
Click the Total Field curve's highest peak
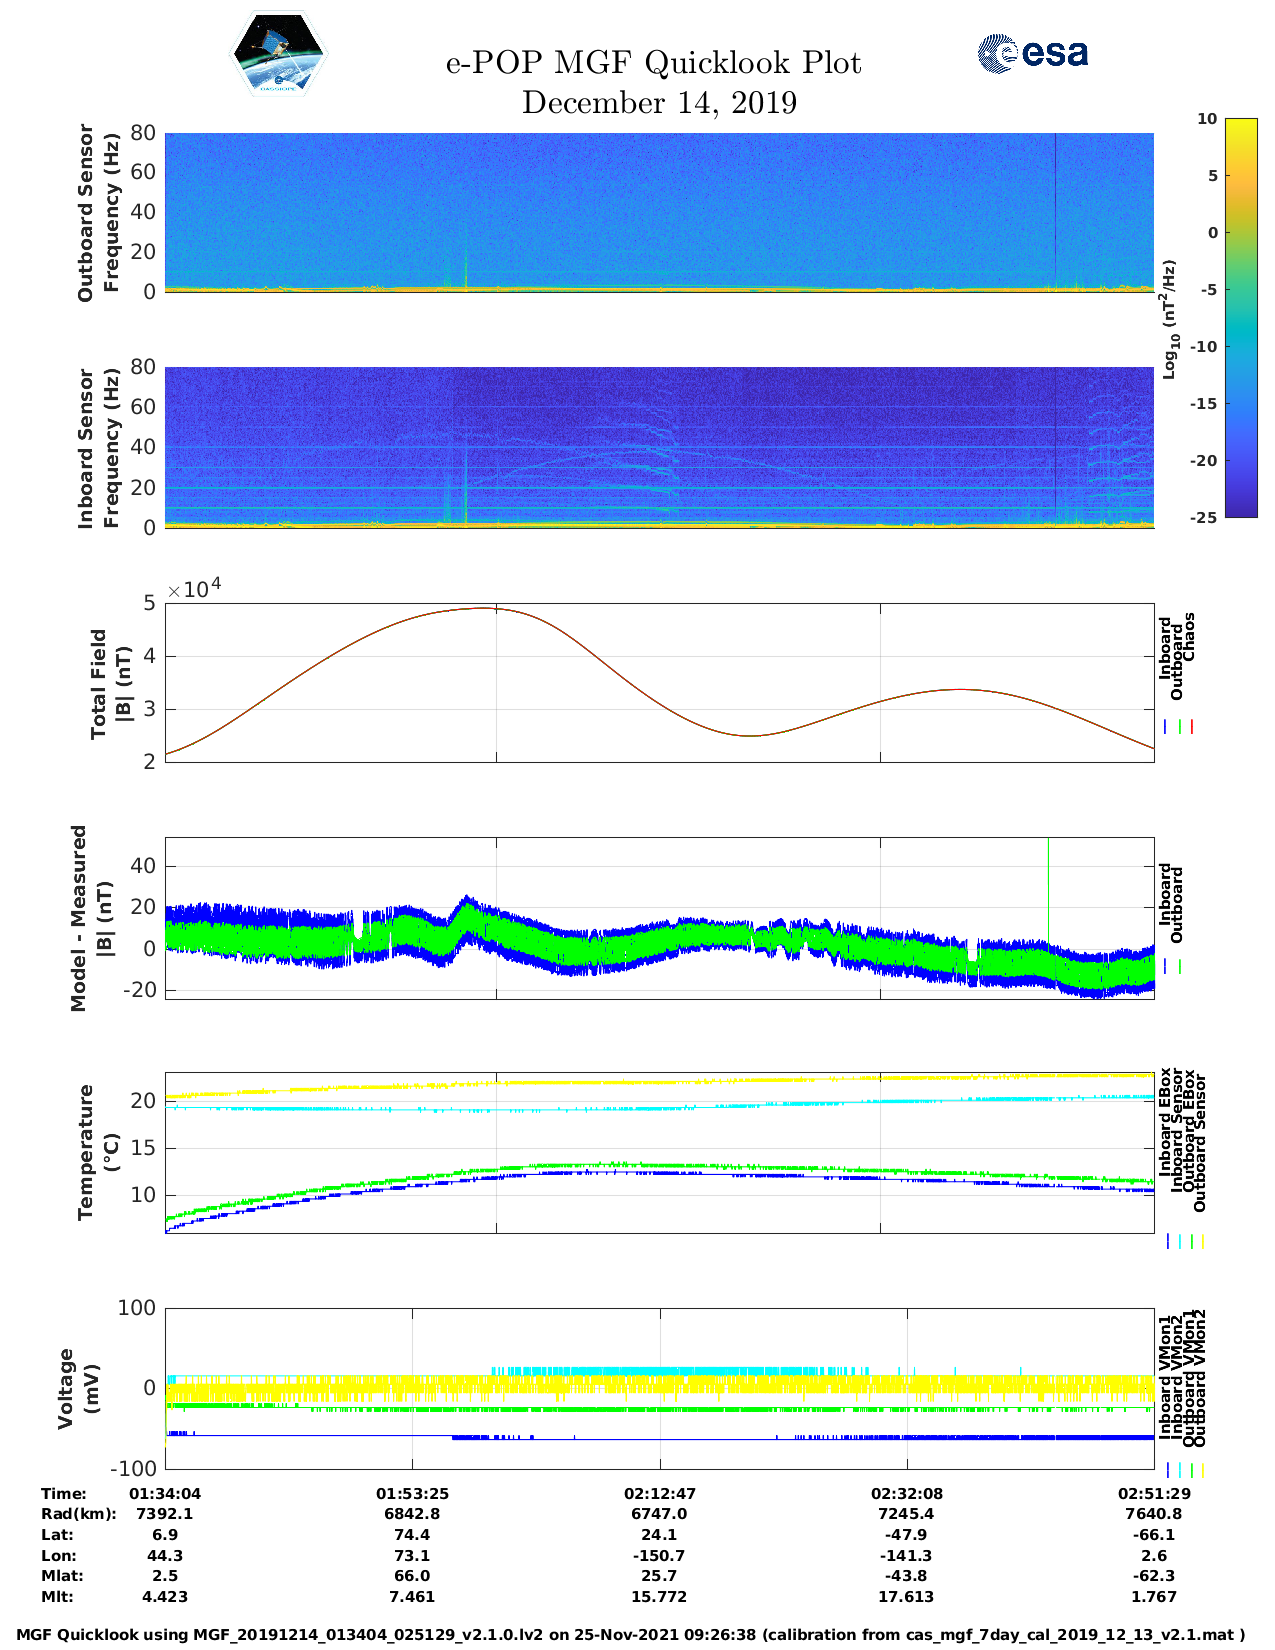pyautogui.click(x=486, y=608)
